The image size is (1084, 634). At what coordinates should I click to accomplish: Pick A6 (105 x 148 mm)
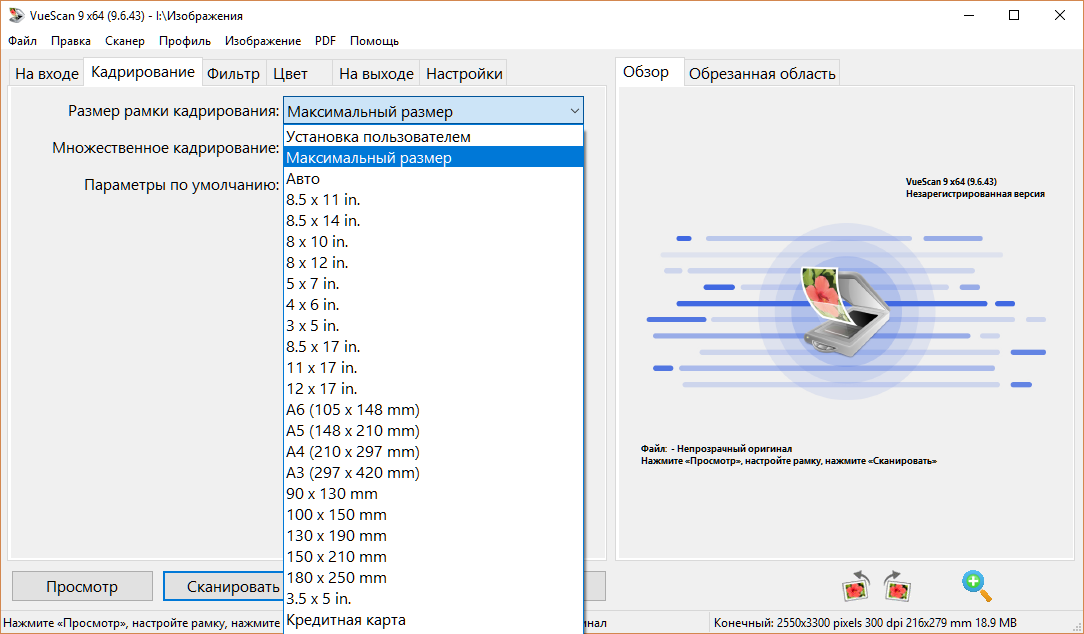coord(433,409)
